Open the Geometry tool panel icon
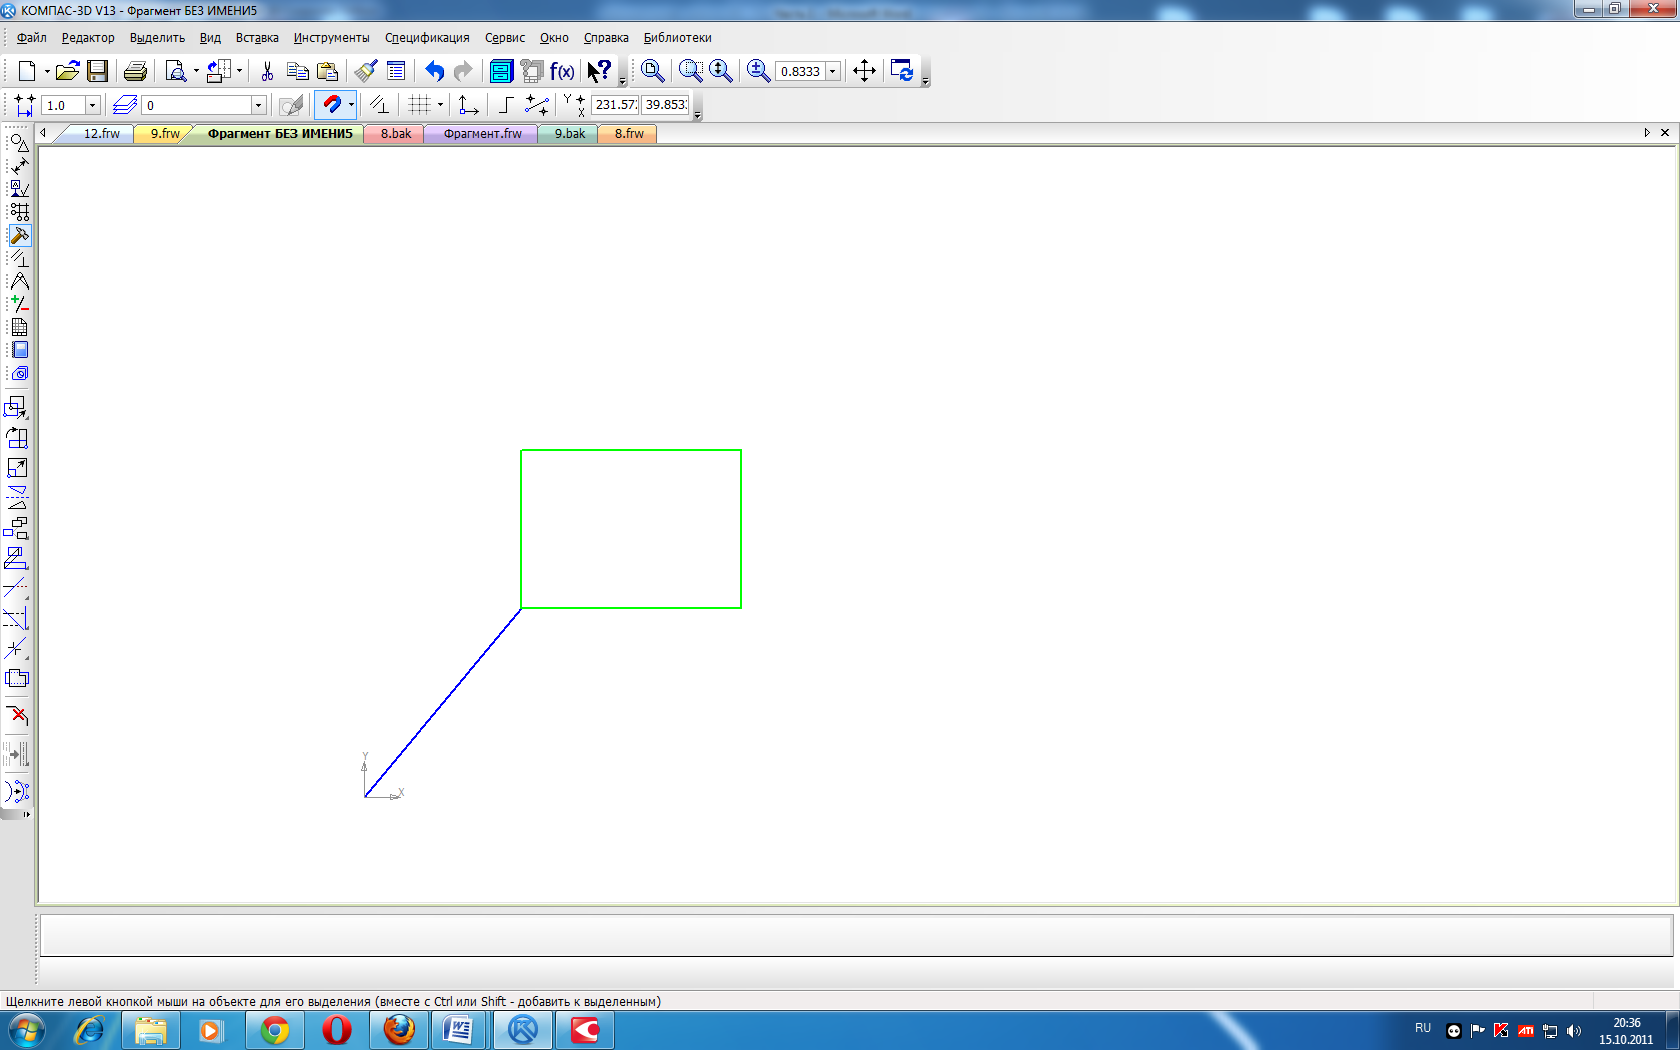Viewport: 1680px width, 1050px height. [19, 143]
